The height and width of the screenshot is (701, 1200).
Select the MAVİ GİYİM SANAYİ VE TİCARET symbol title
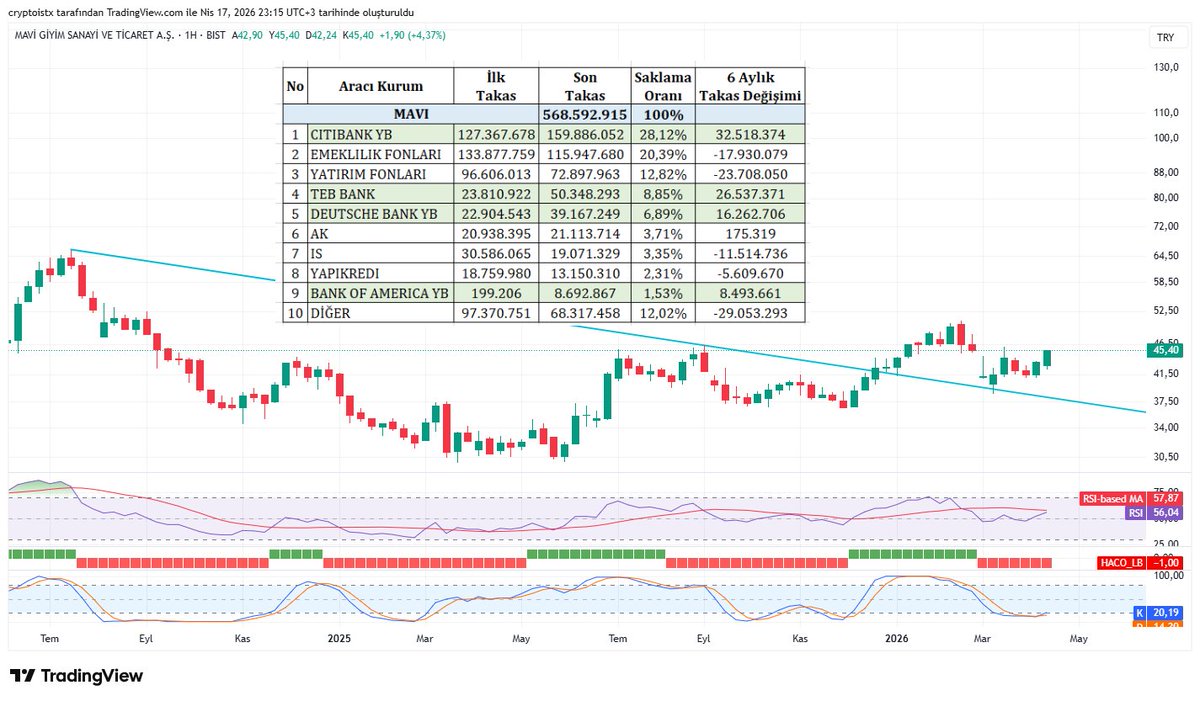point(95,35)
